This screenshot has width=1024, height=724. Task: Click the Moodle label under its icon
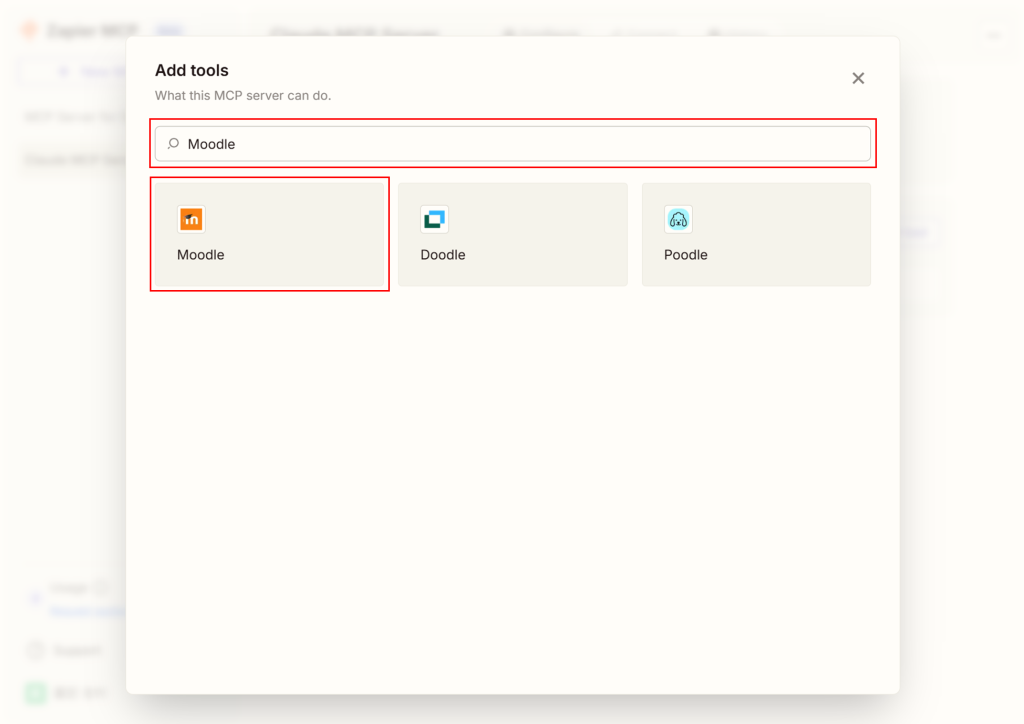tap(201, 255)
